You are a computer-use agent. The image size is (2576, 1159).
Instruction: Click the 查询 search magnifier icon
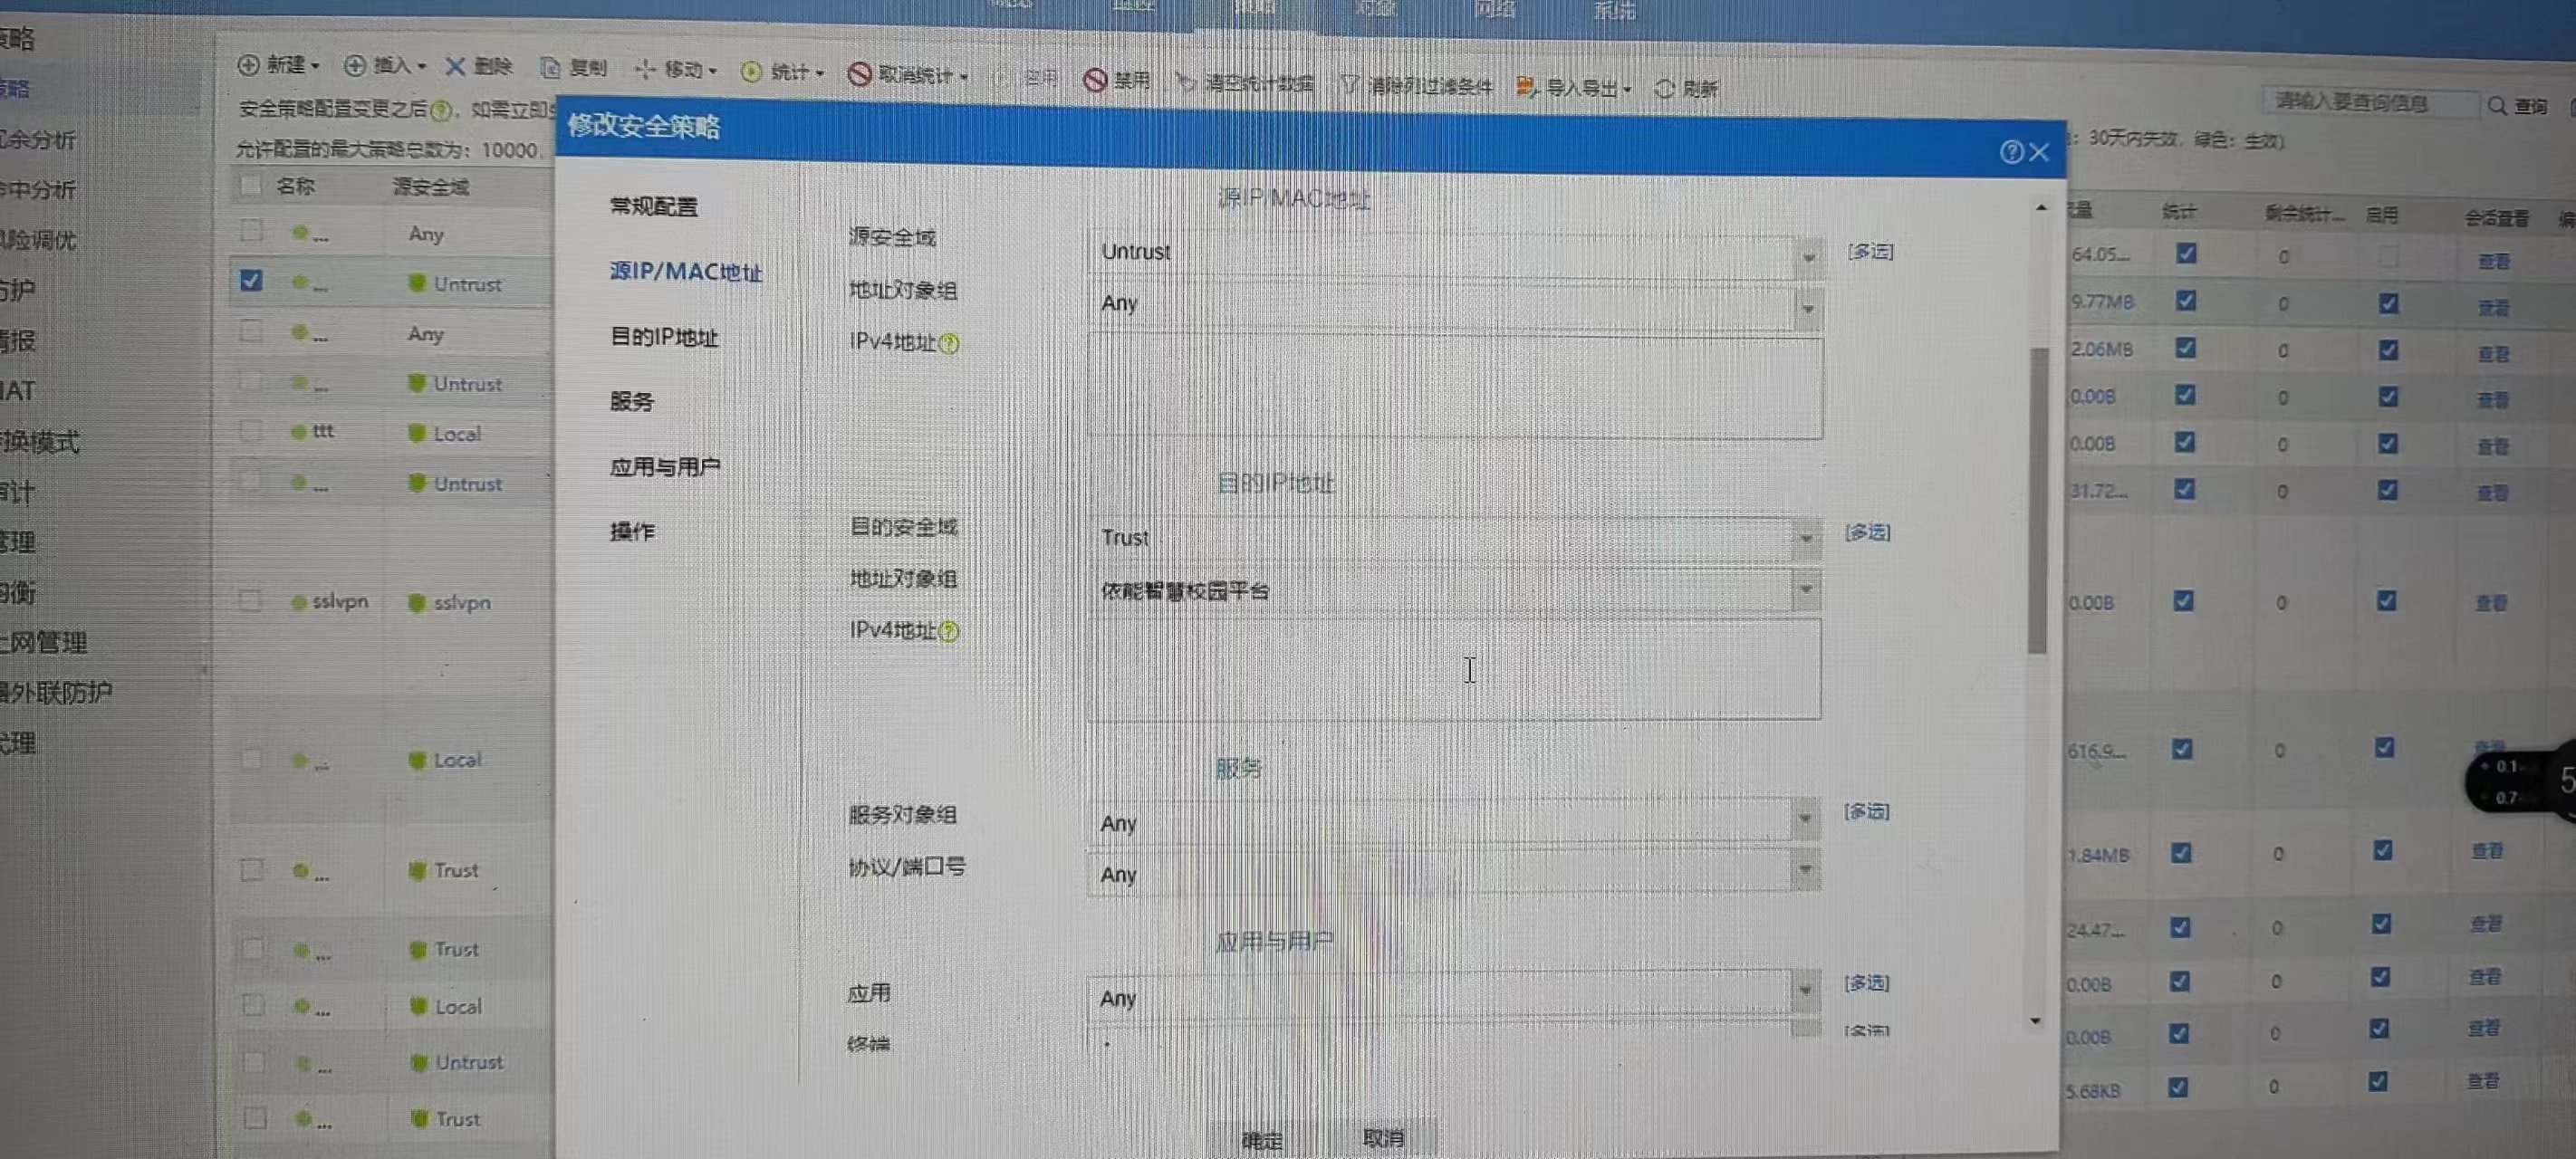[2497, 106]
